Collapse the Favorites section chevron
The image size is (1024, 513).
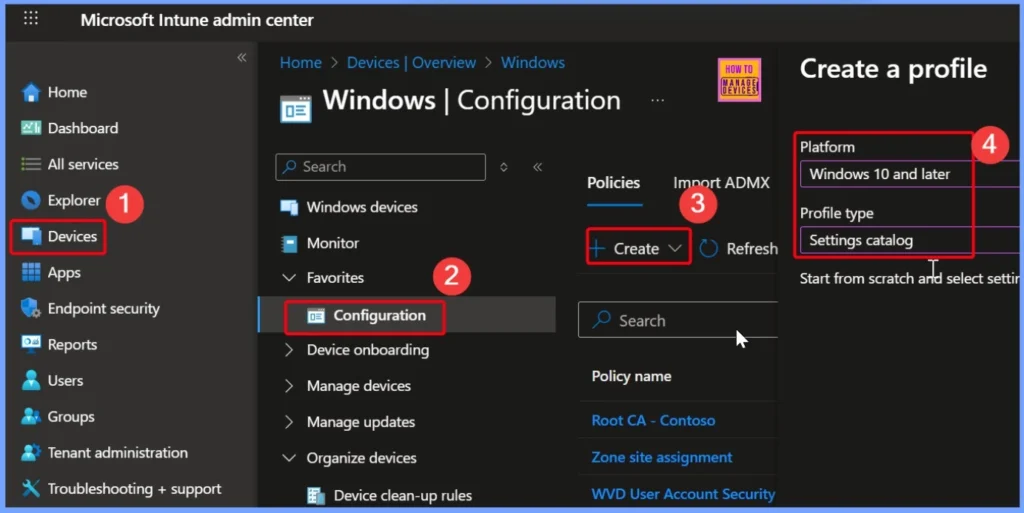(289, 278)
